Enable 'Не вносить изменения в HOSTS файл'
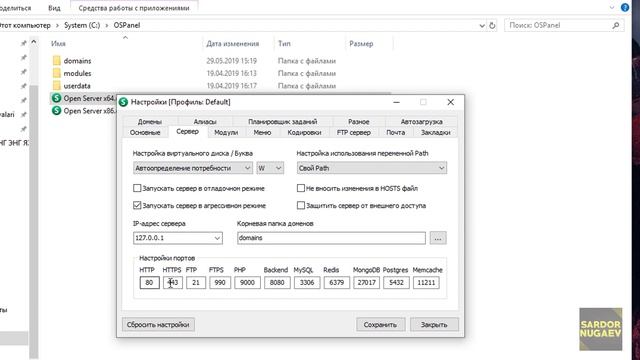The image size is (640, 360). (301, 188)
